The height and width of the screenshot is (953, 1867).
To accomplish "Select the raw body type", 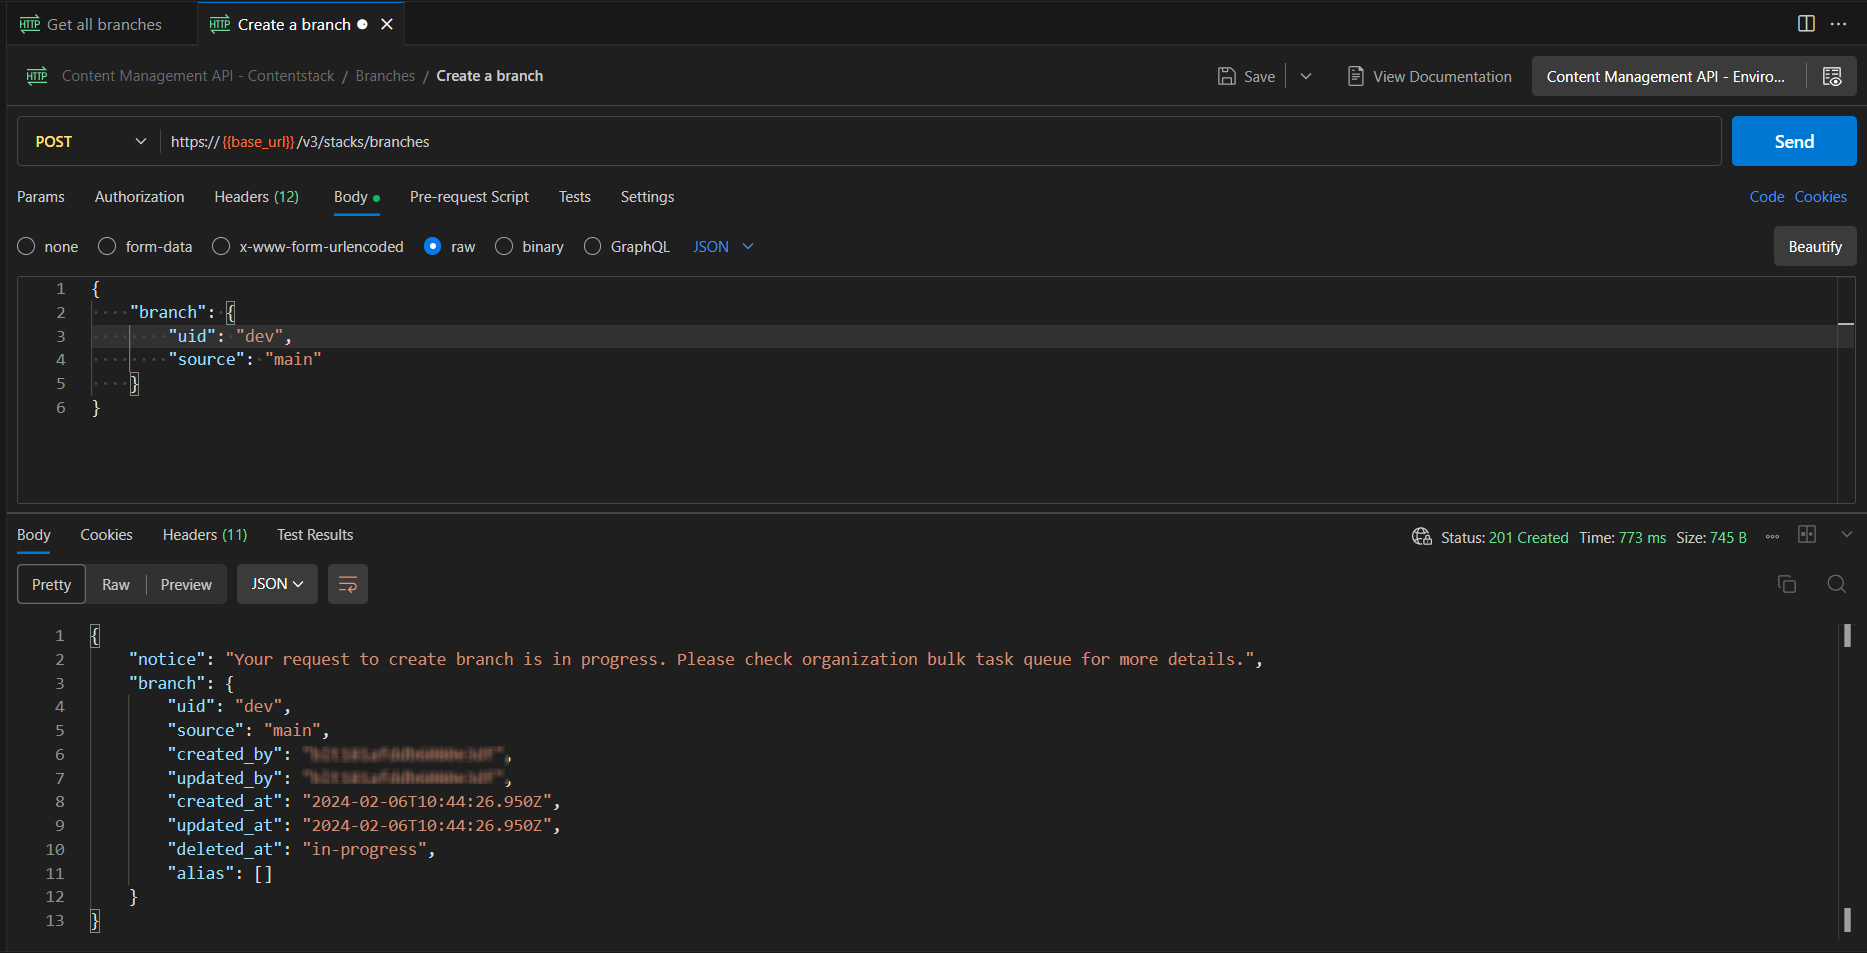I will (x=433, y=247).
